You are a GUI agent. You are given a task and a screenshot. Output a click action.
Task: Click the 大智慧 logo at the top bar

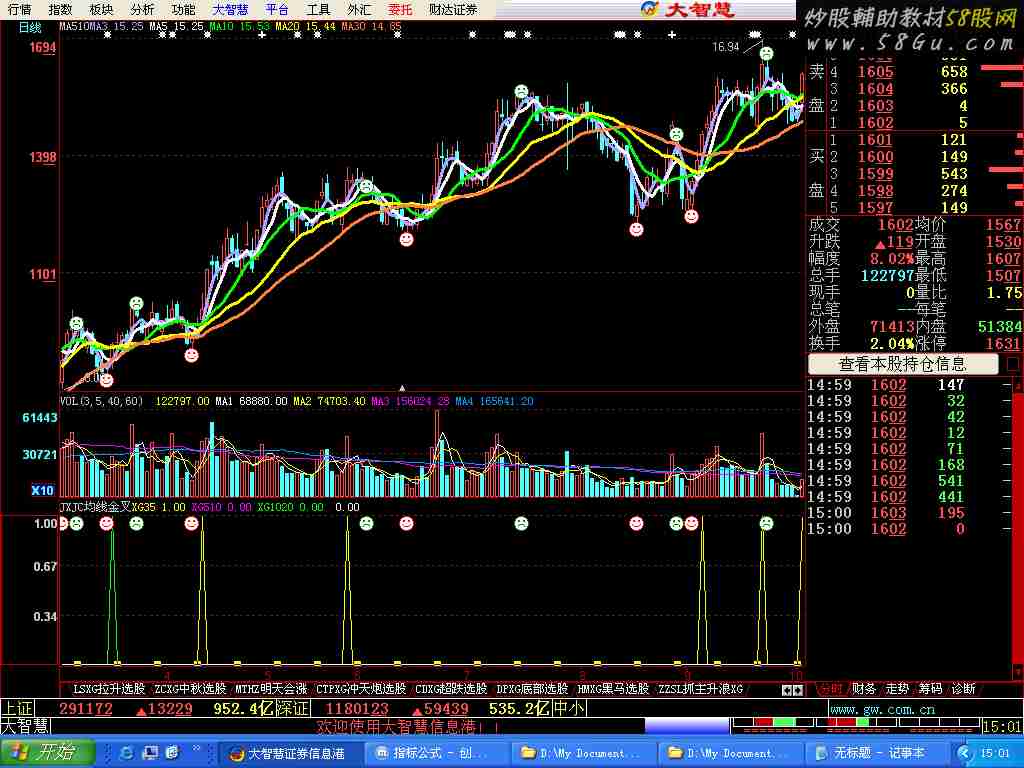(x=688, y=9)
